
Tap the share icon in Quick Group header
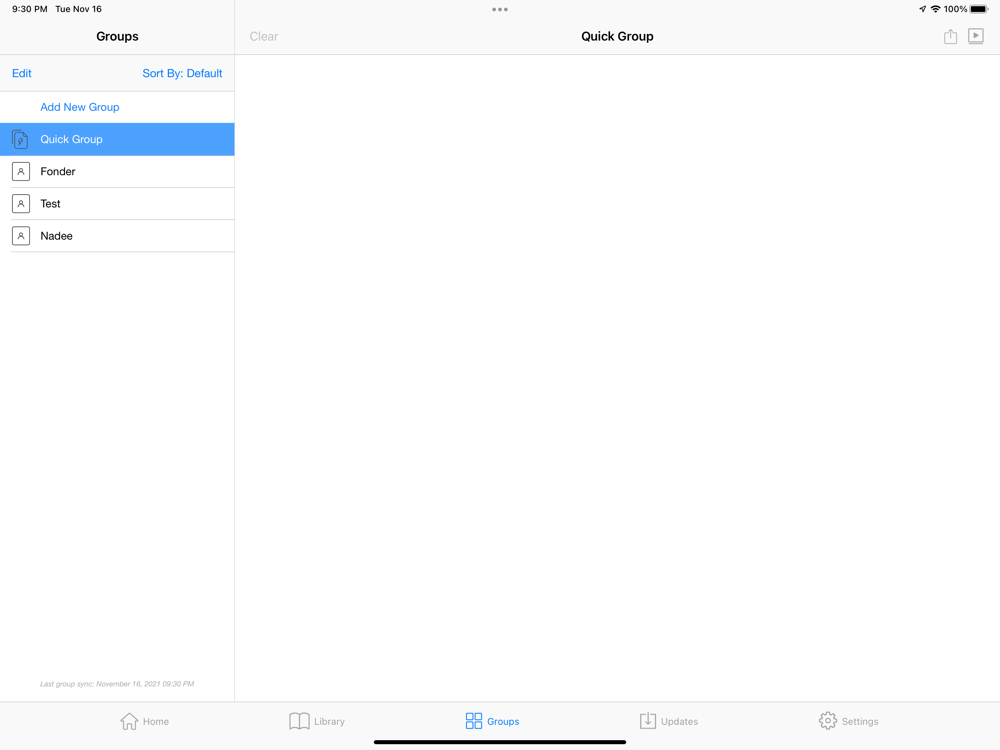pyautogui.click(x=950, y=36)
